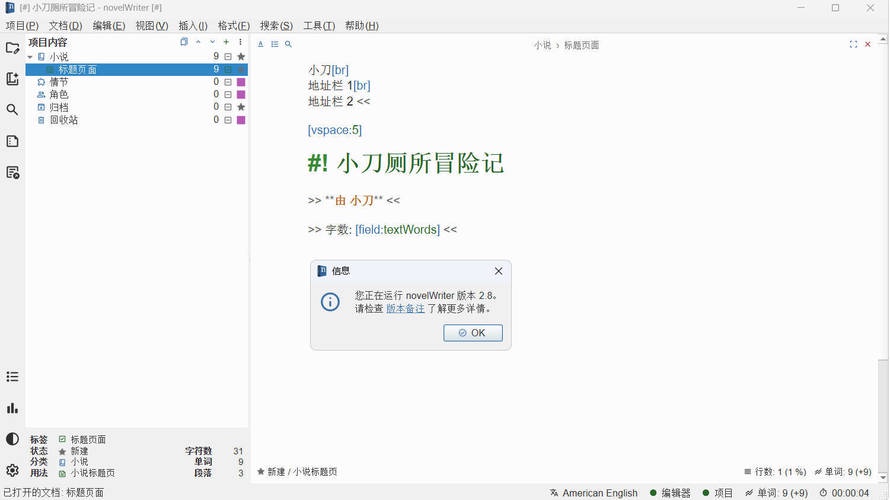Open the project tree view in sidebar
Image resolution: width=890 pixels, height=500 pixels.
click(x=12, y=47)
